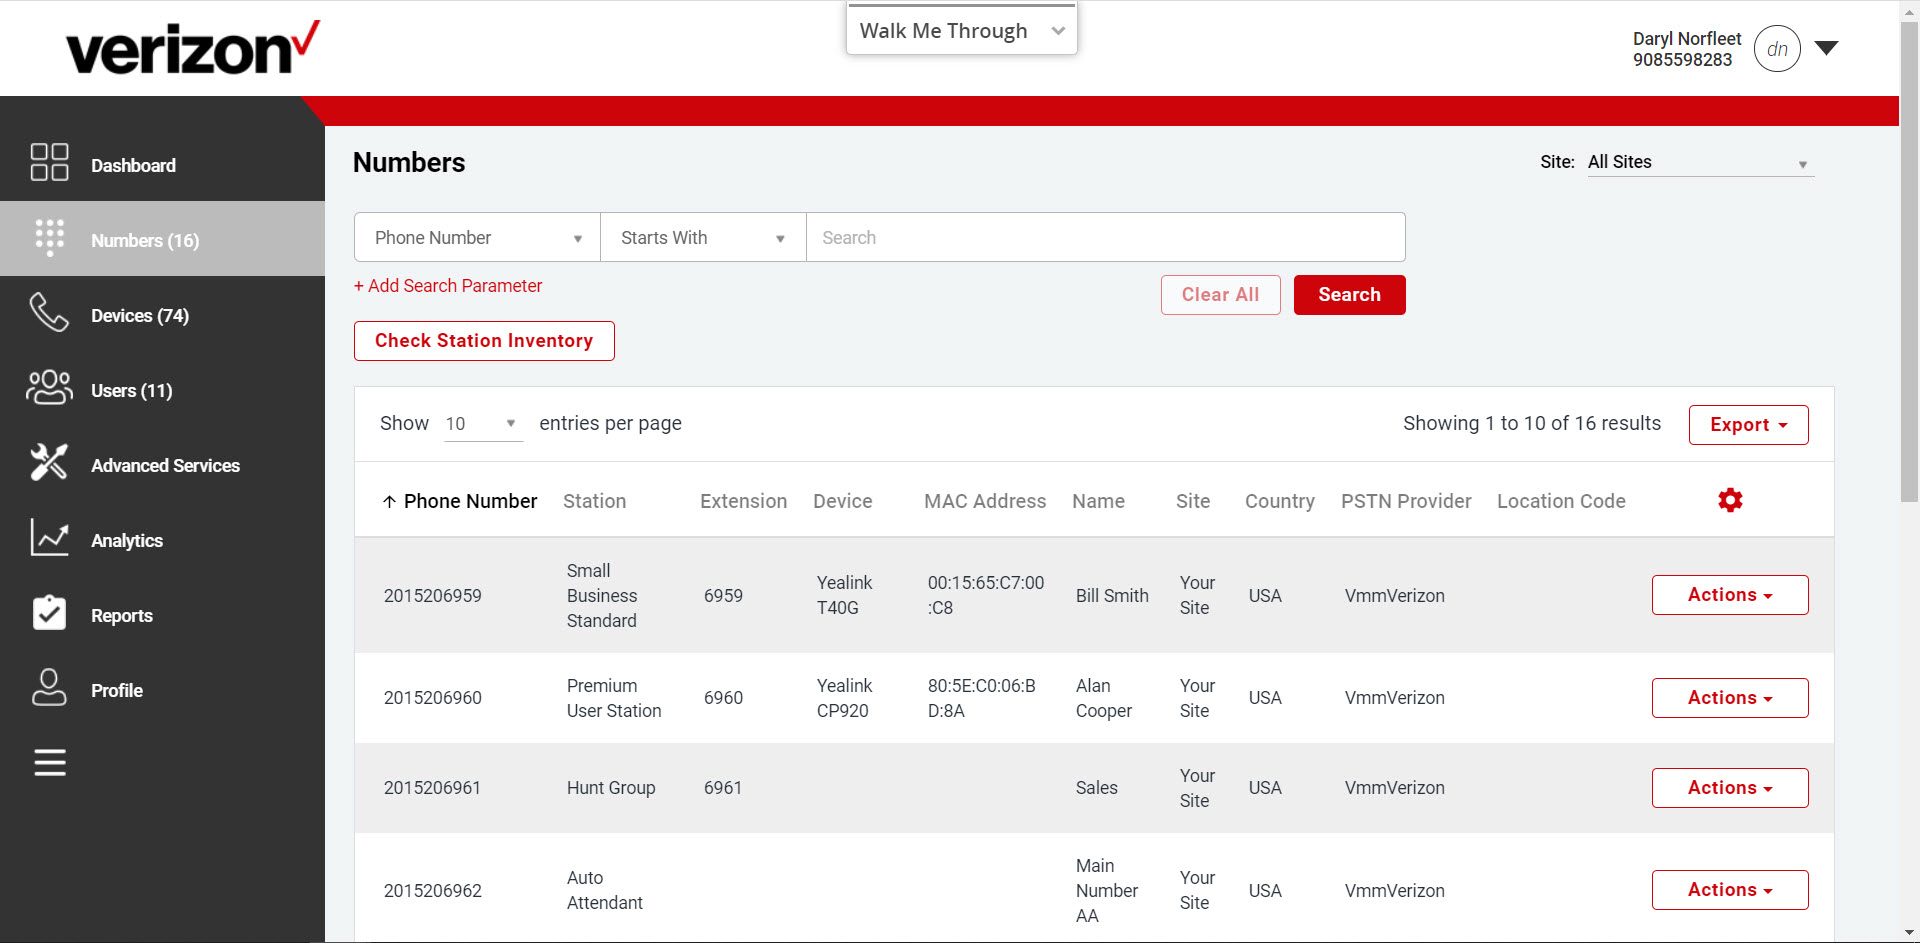The image size is (1920, 943).
Task: Select the Numbers grid icon in sidebar
Action: 48,238
